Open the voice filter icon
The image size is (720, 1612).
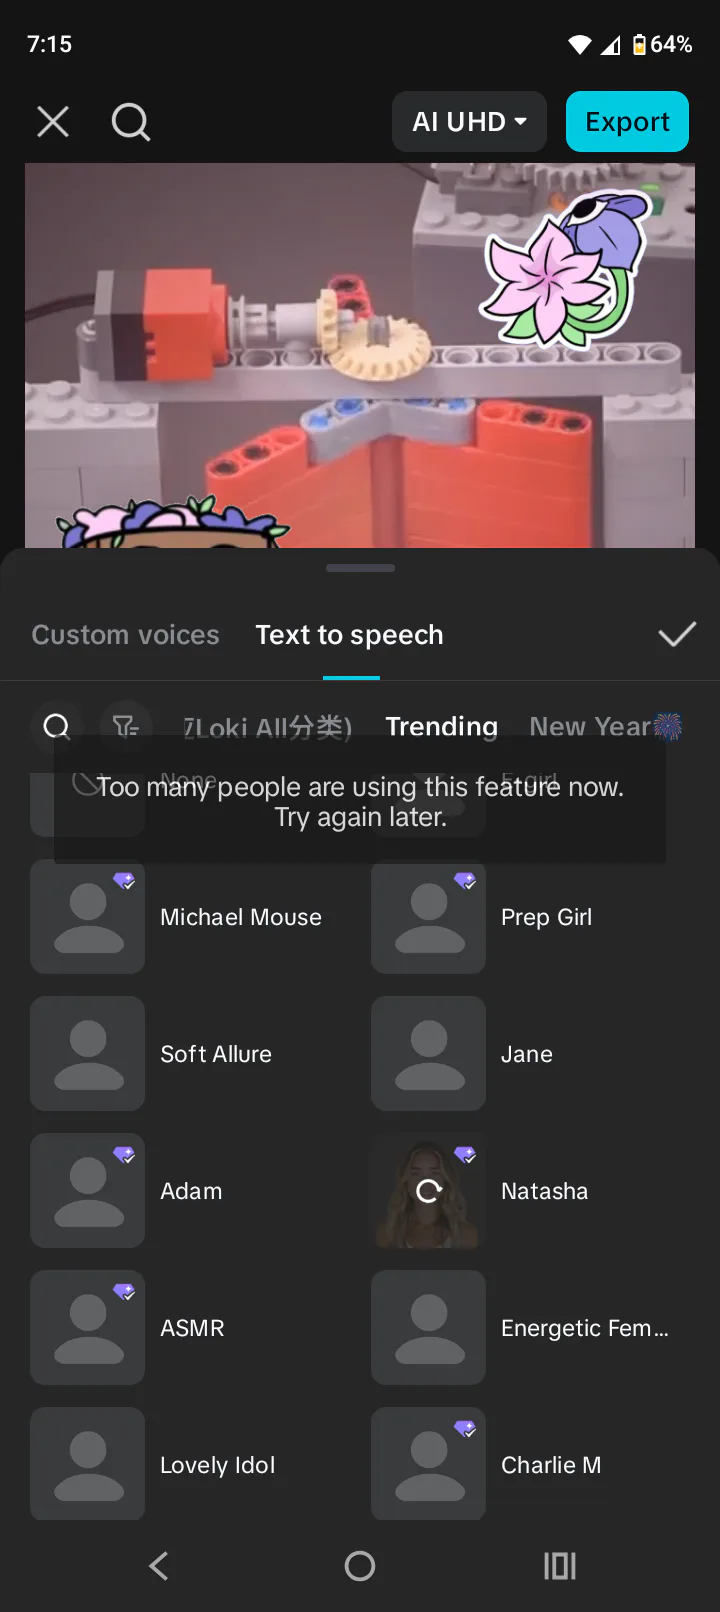pos(126,726)
